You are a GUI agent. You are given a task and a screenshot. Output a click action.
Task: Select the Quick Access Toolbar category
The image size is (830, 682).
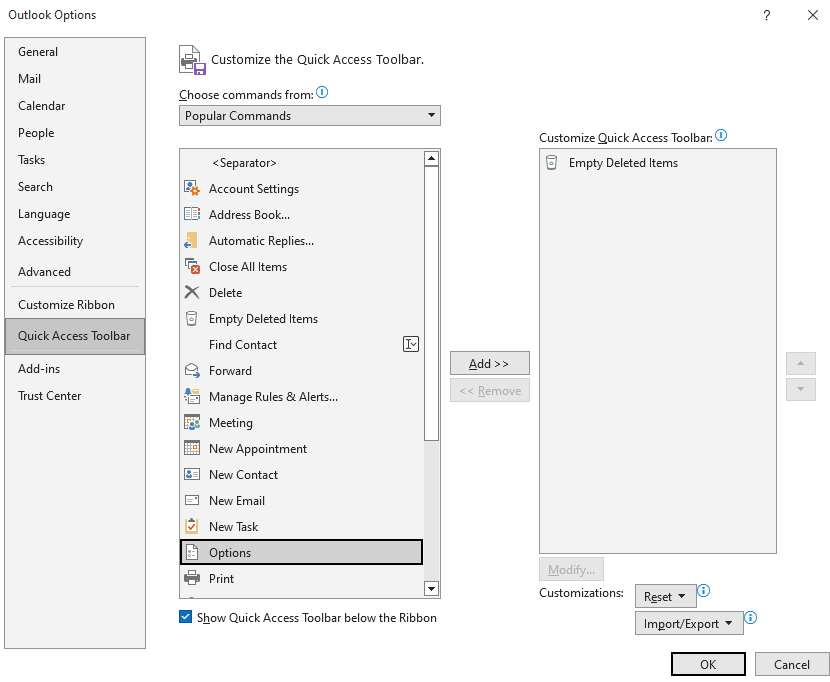[x=75, y=336]
